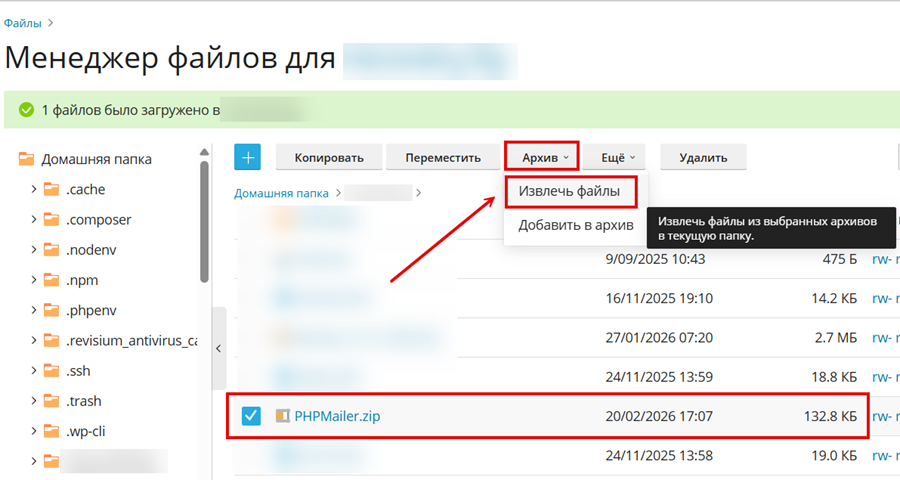Open the Файлы breadcrumb link
Viewport: 900px width, 480px height.
pos(21,21)
